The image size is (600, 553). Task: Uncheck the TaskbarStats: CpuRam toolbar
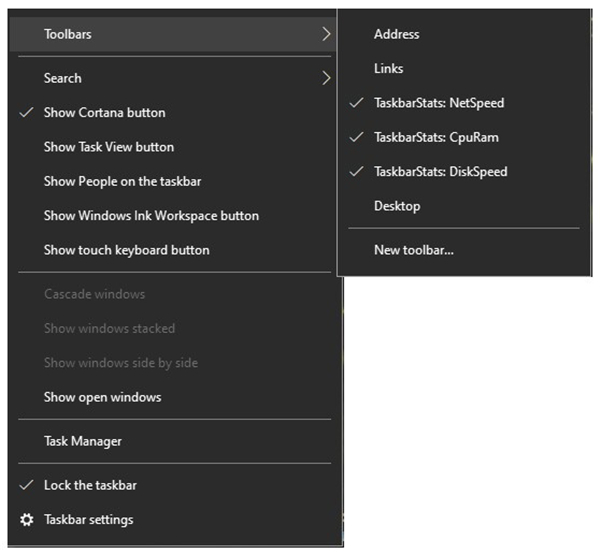[x=435, y=137]
